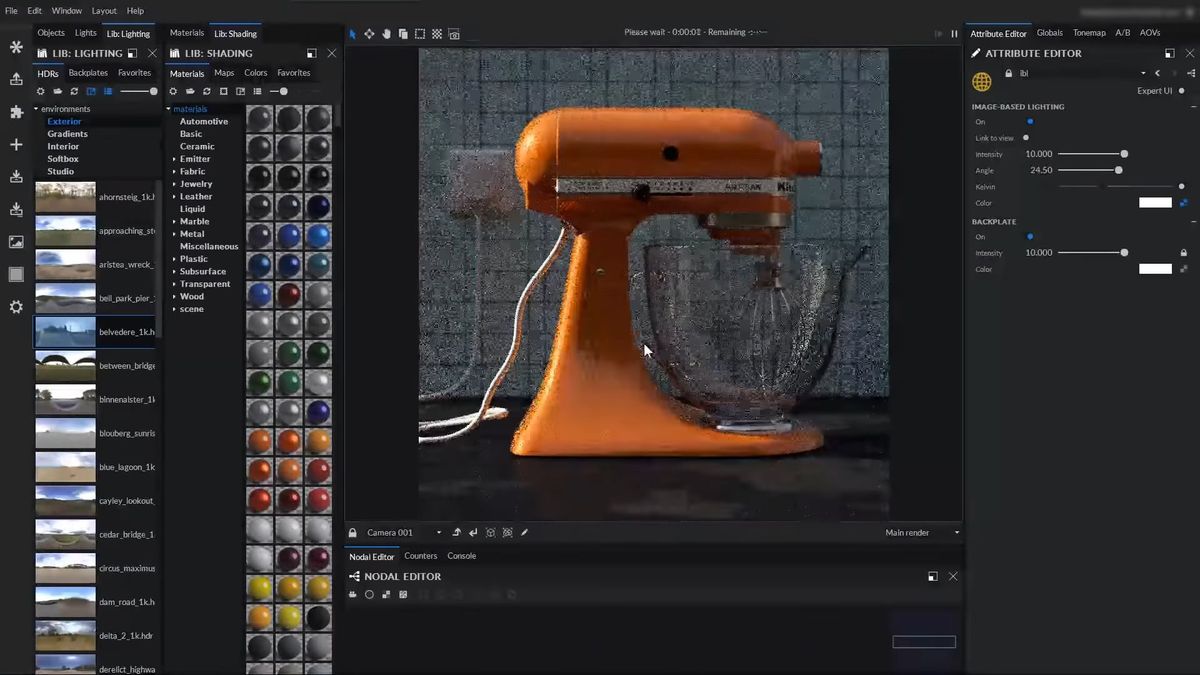Pause the render with the pause icon
Screen dimensions: 1200x675
point(954,34)
